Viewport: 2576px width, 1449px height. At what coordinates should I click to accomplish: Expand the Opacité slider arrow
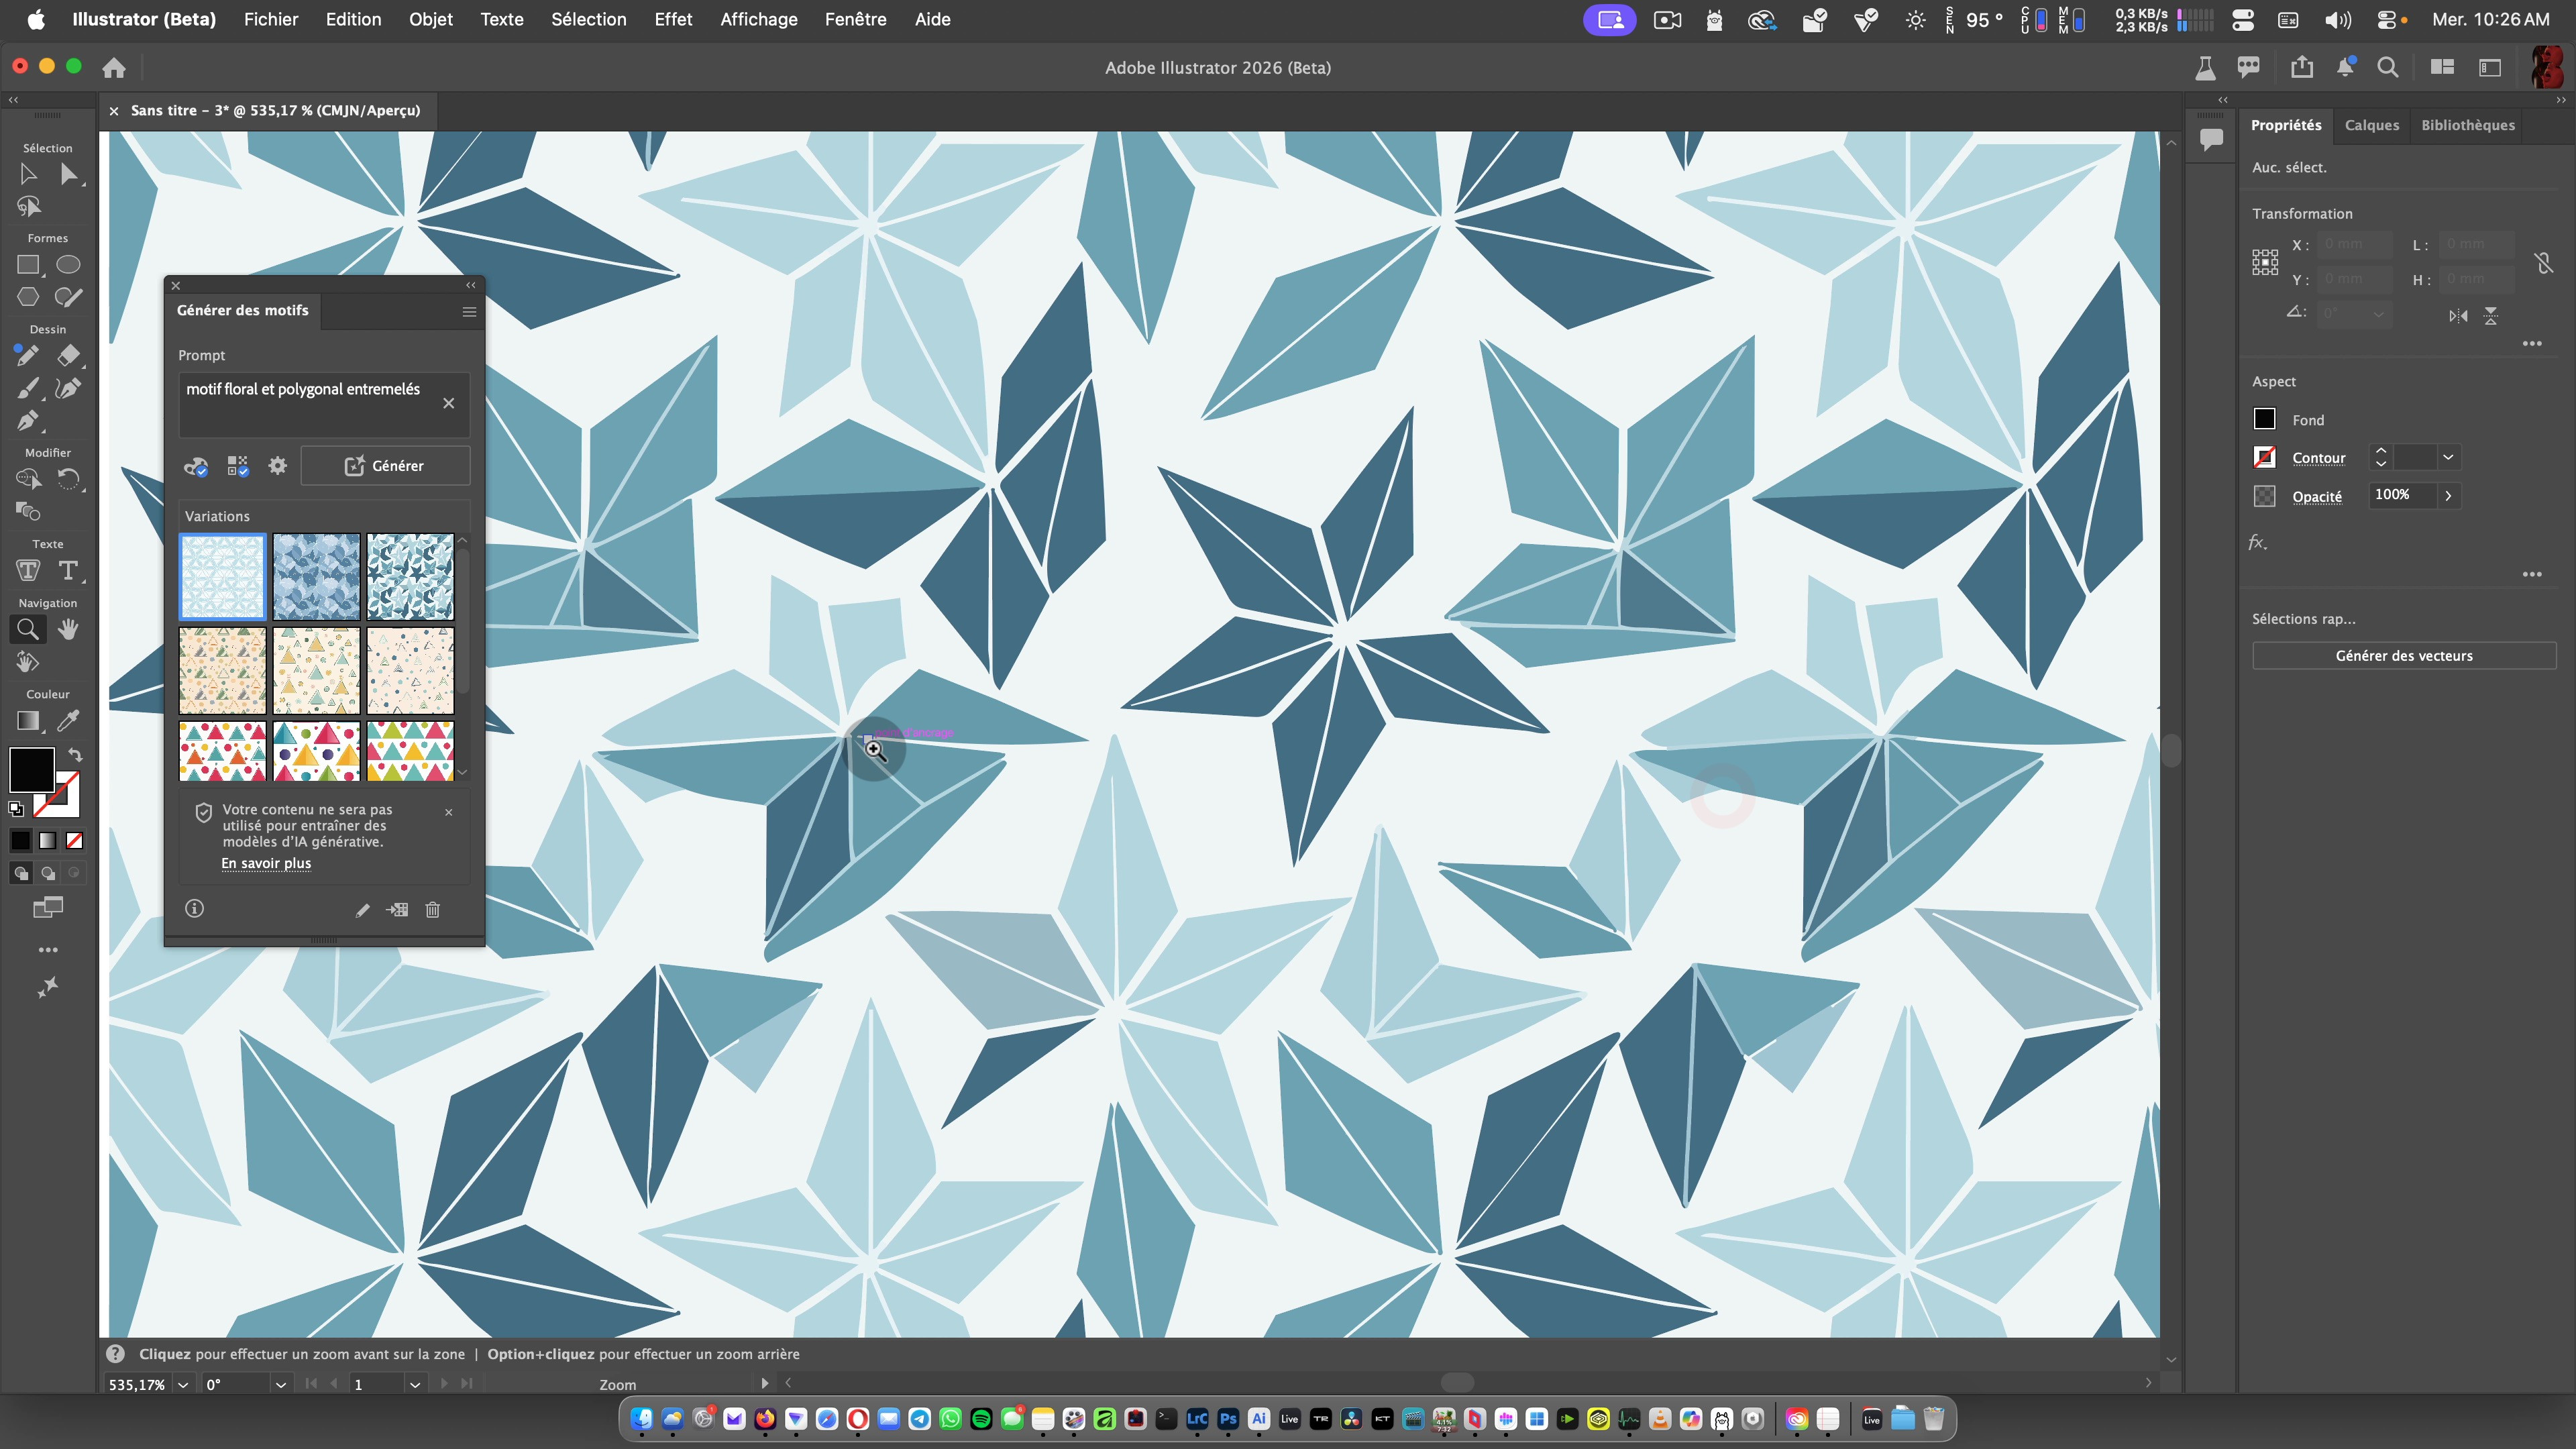pos(2448,495)
